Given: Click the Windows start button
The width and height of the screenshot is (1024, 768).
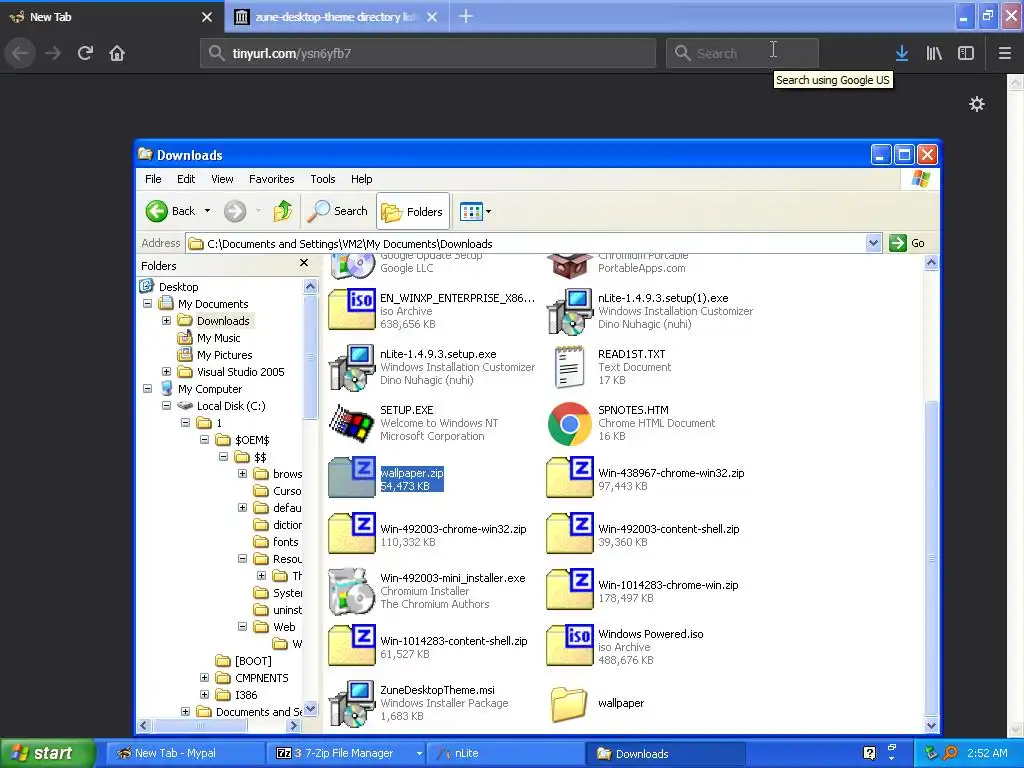Looking at the screenshot, I should [x=48, y=753].
